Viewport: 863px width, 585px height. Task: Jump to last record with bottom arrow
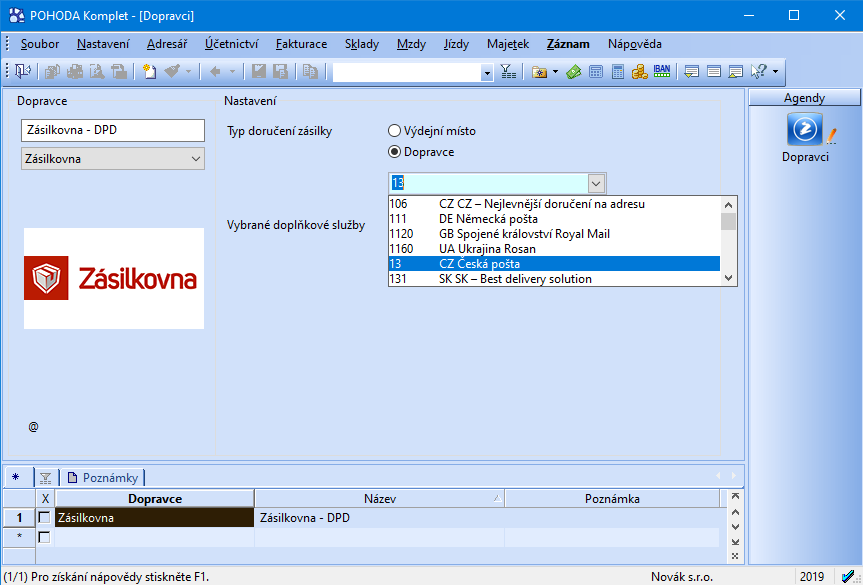pos(735,542)
